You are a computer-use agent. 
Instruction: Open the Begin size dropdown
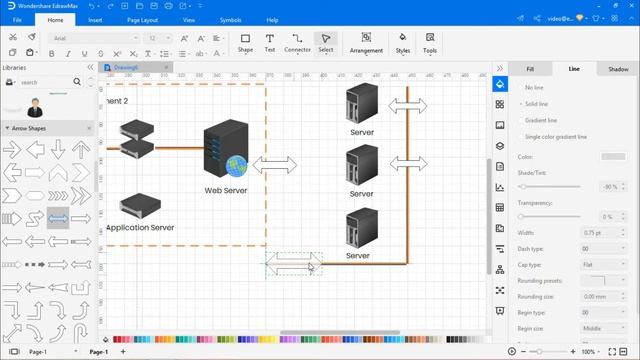click(603, 328)
